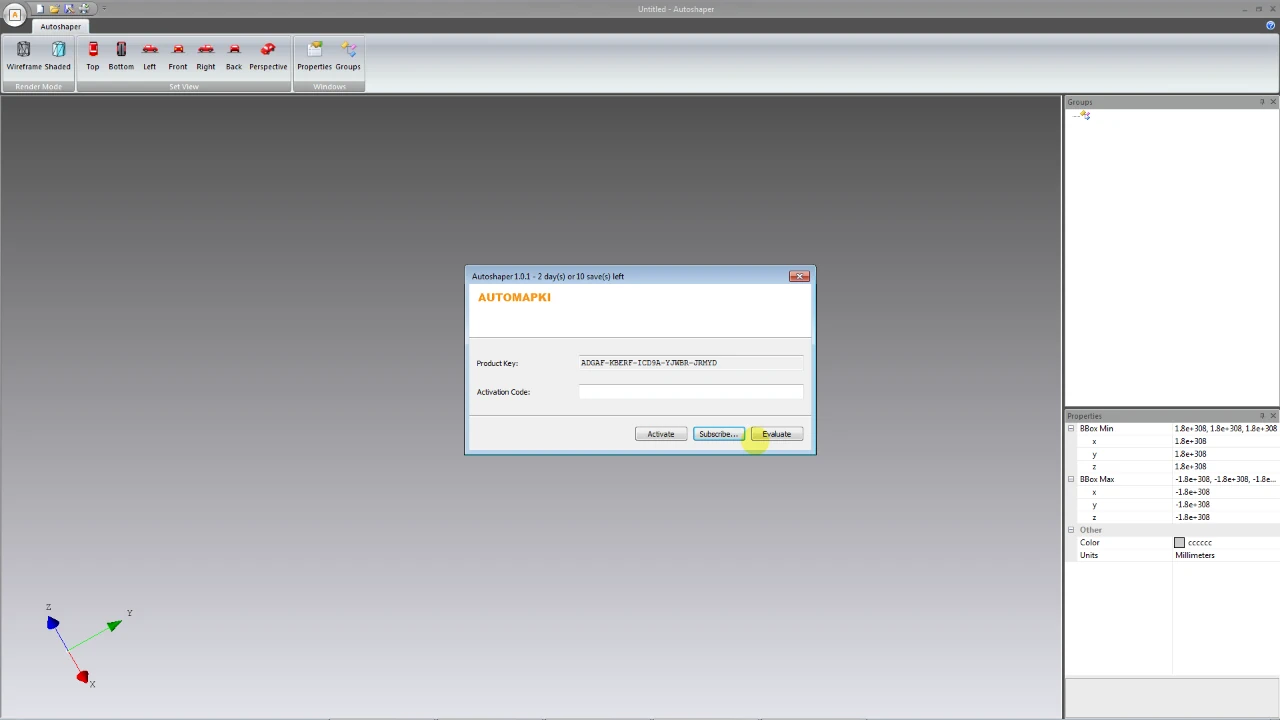Close the Autoshaper activation dialog
The image size is (1280, 720).
point(799,277)
